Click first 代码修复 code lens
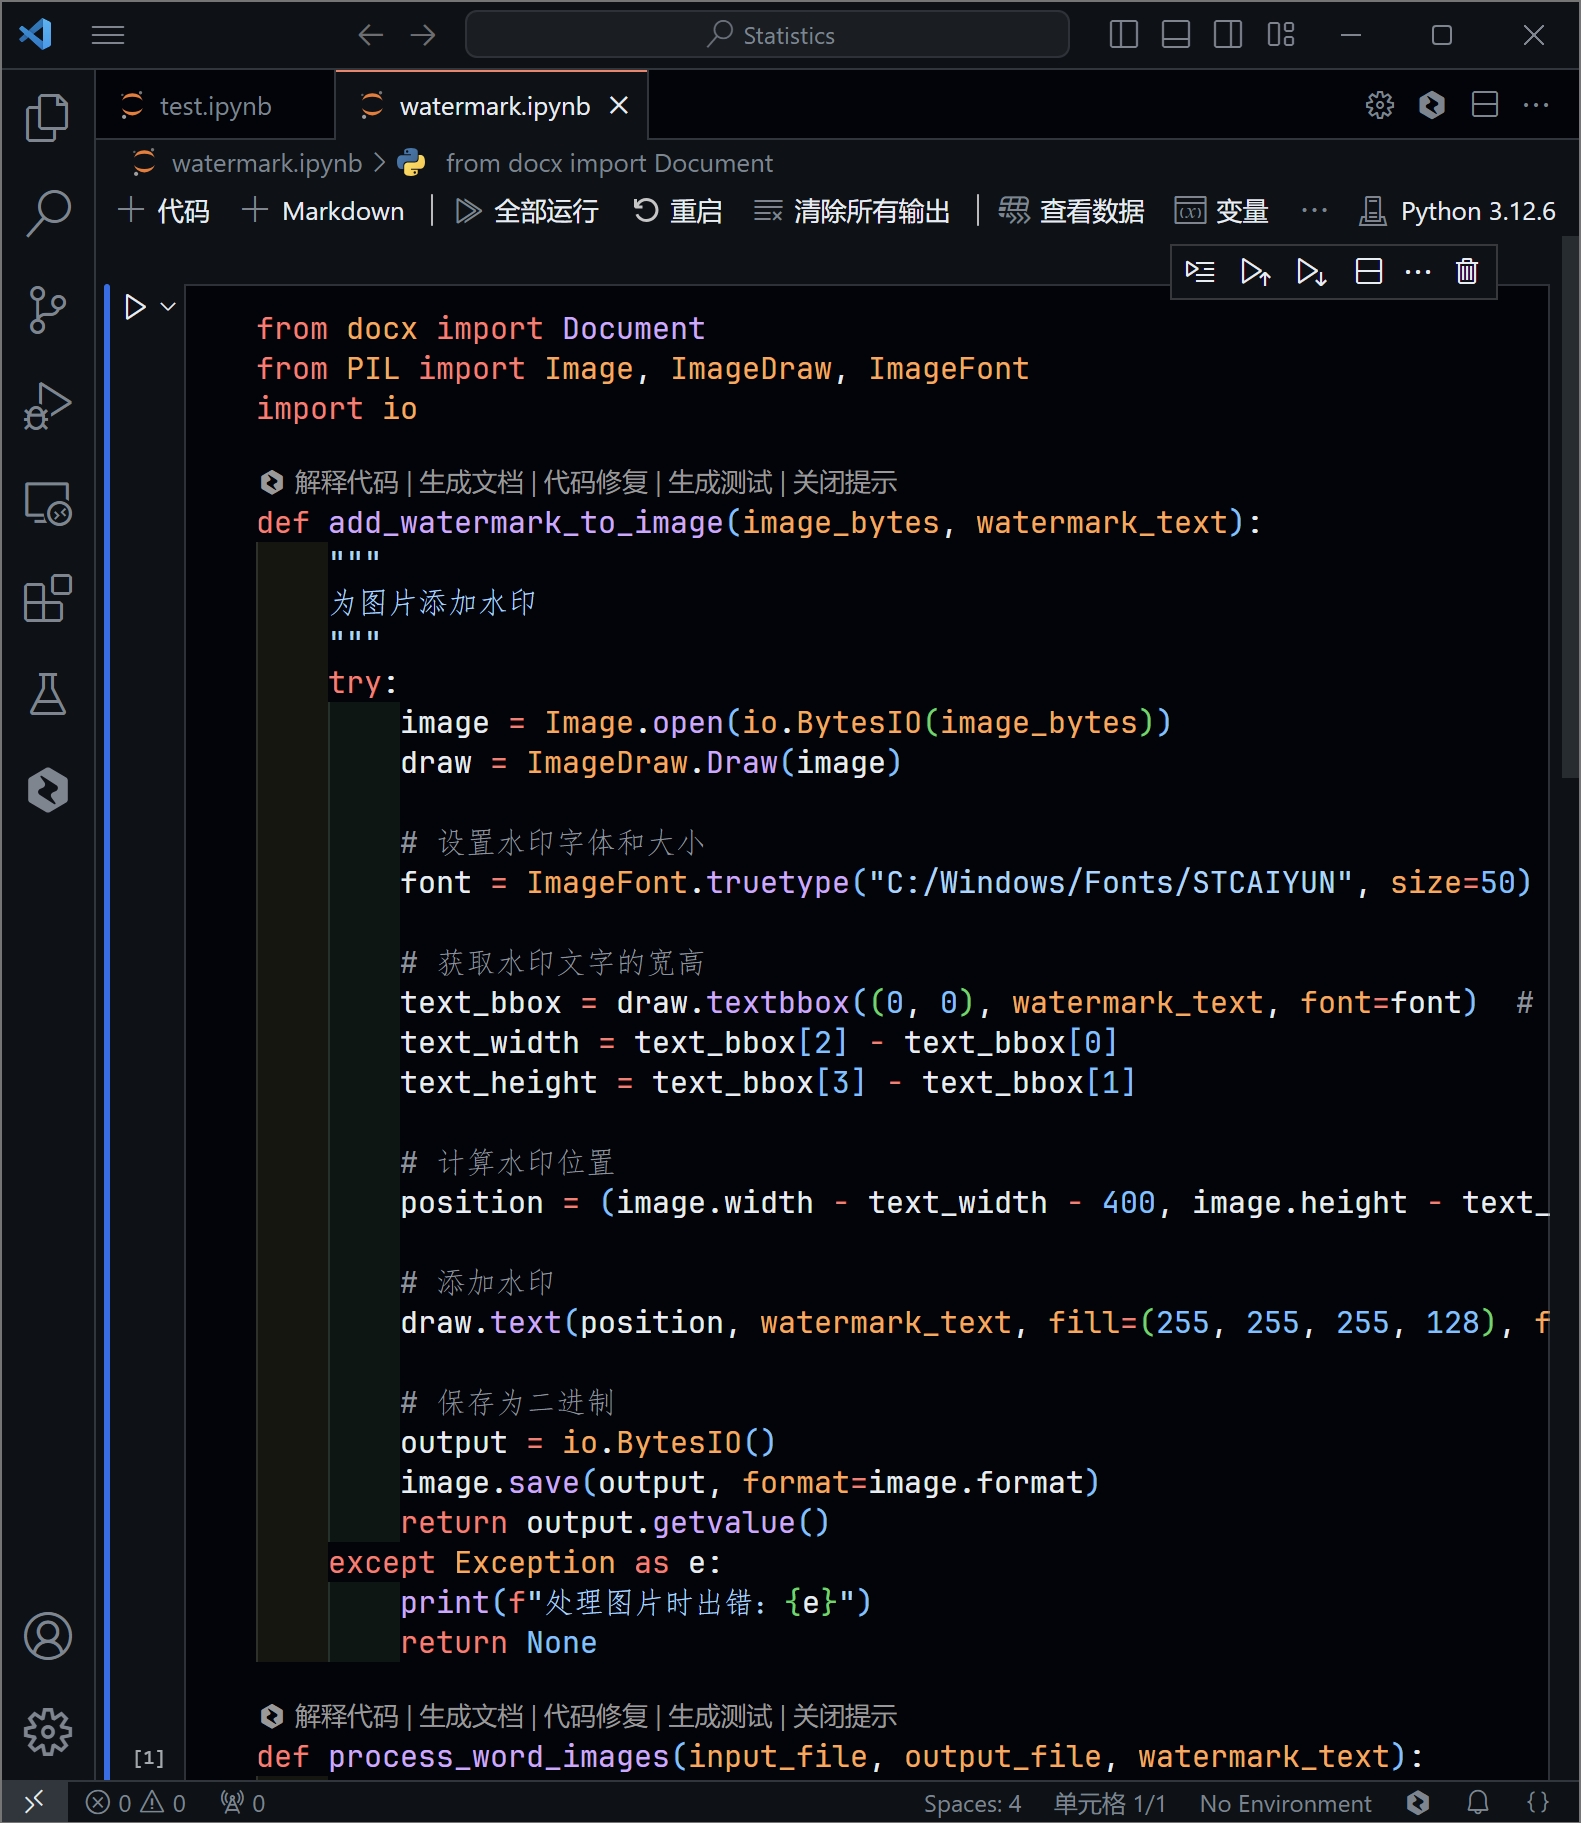 point(596,482)
